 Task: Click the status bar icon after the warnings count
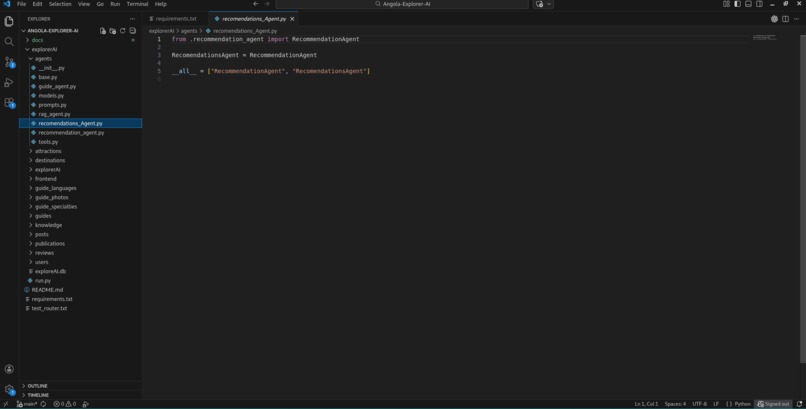click(x=85, y=404)
